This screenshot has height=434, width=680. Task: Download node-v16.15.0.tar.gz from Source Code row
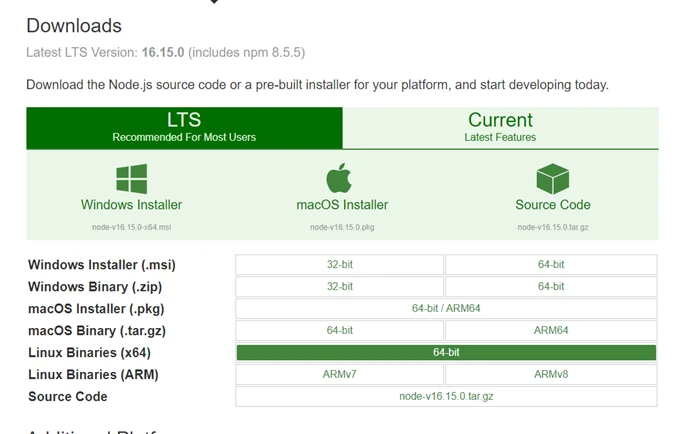pos(446,397)
